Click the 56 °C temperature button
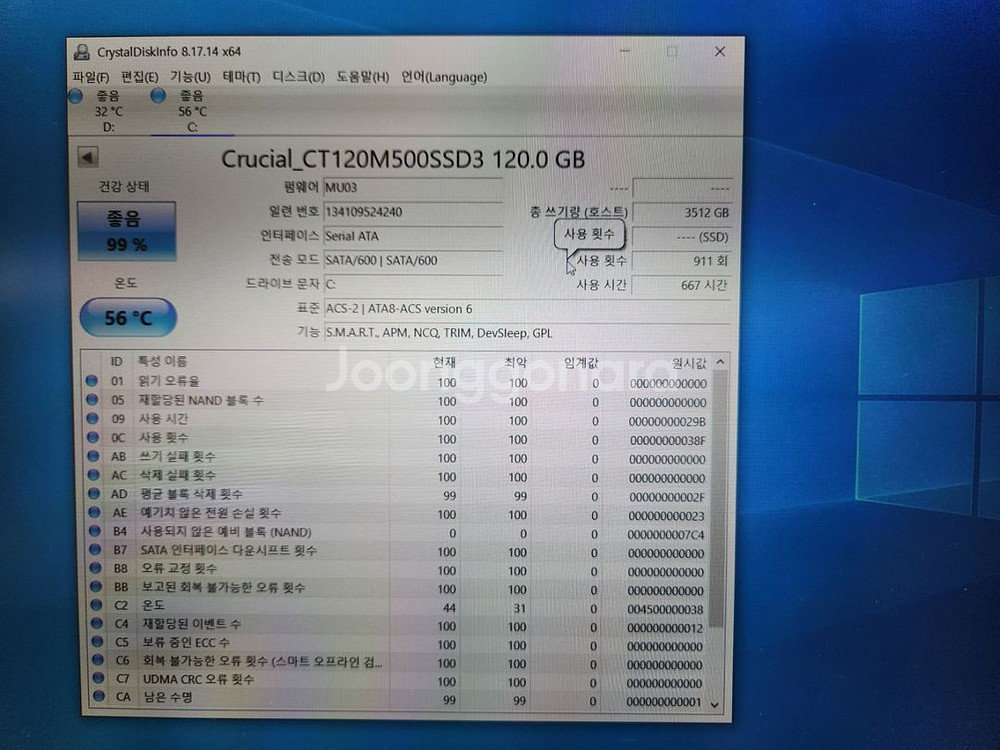Screen dimensions: 1000x750 (128, 317)
